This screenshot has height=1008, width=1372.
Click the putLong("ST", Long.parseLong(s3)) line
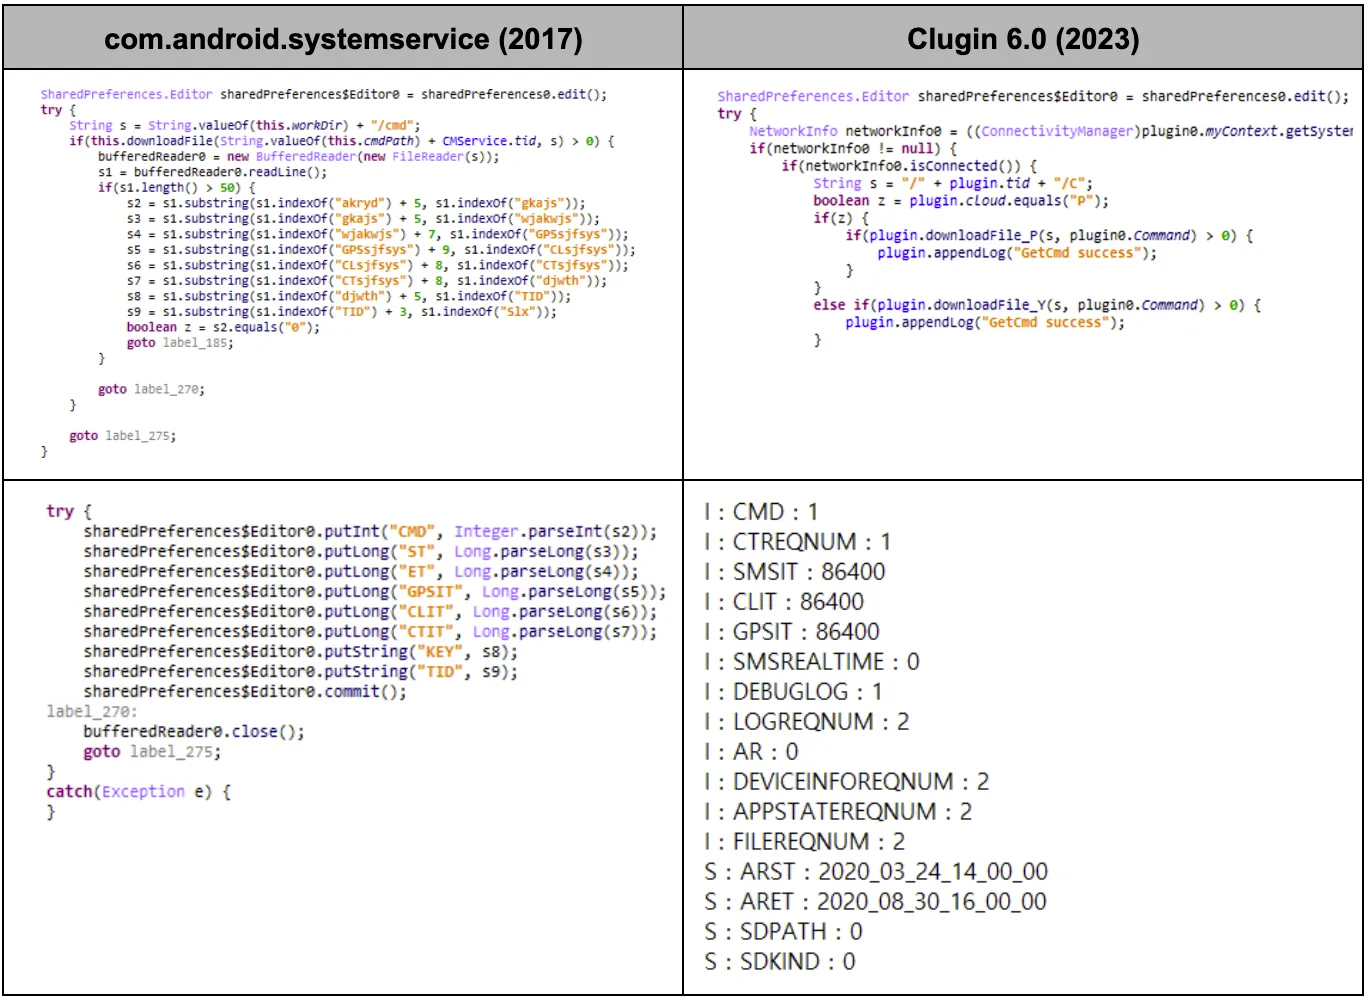pyautogui.click(x=360, y=552)
